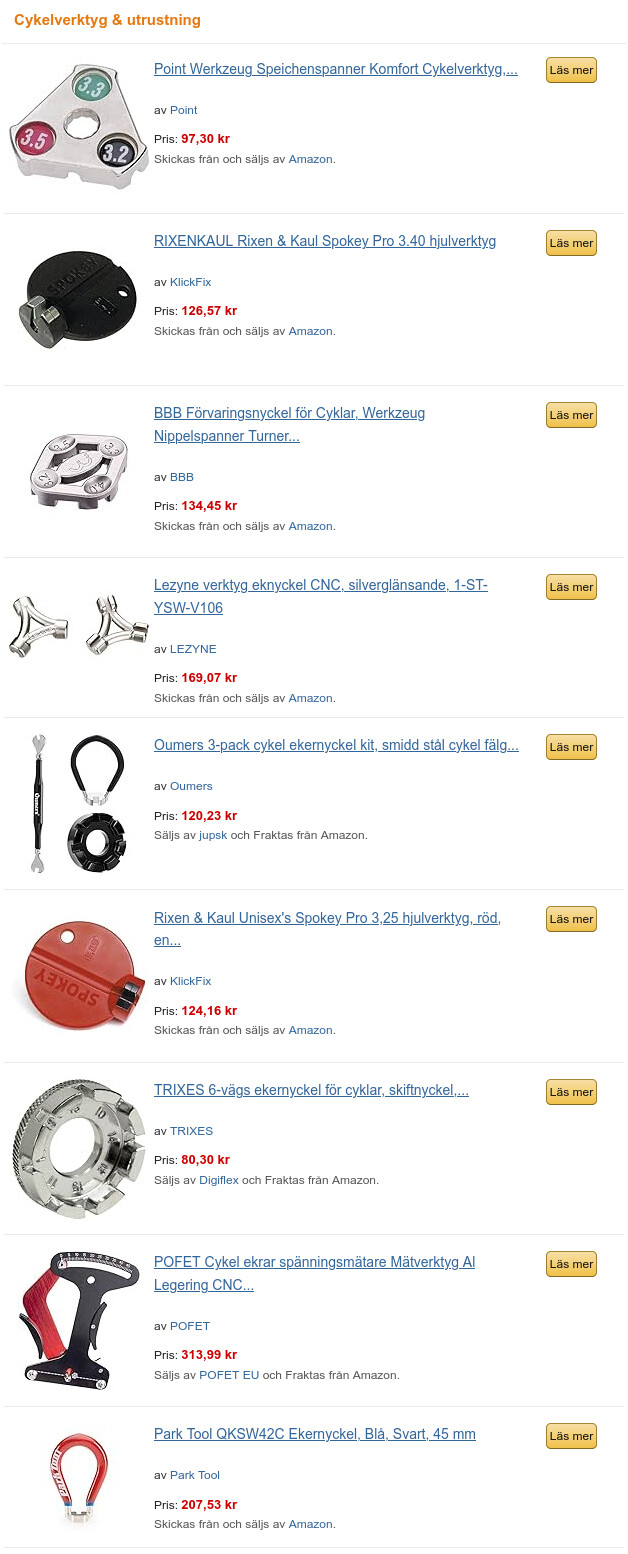The height and width of the screenshot is (1554, 628).
Task: Visit the Digiflex seller link
Action: [219, 1180]
